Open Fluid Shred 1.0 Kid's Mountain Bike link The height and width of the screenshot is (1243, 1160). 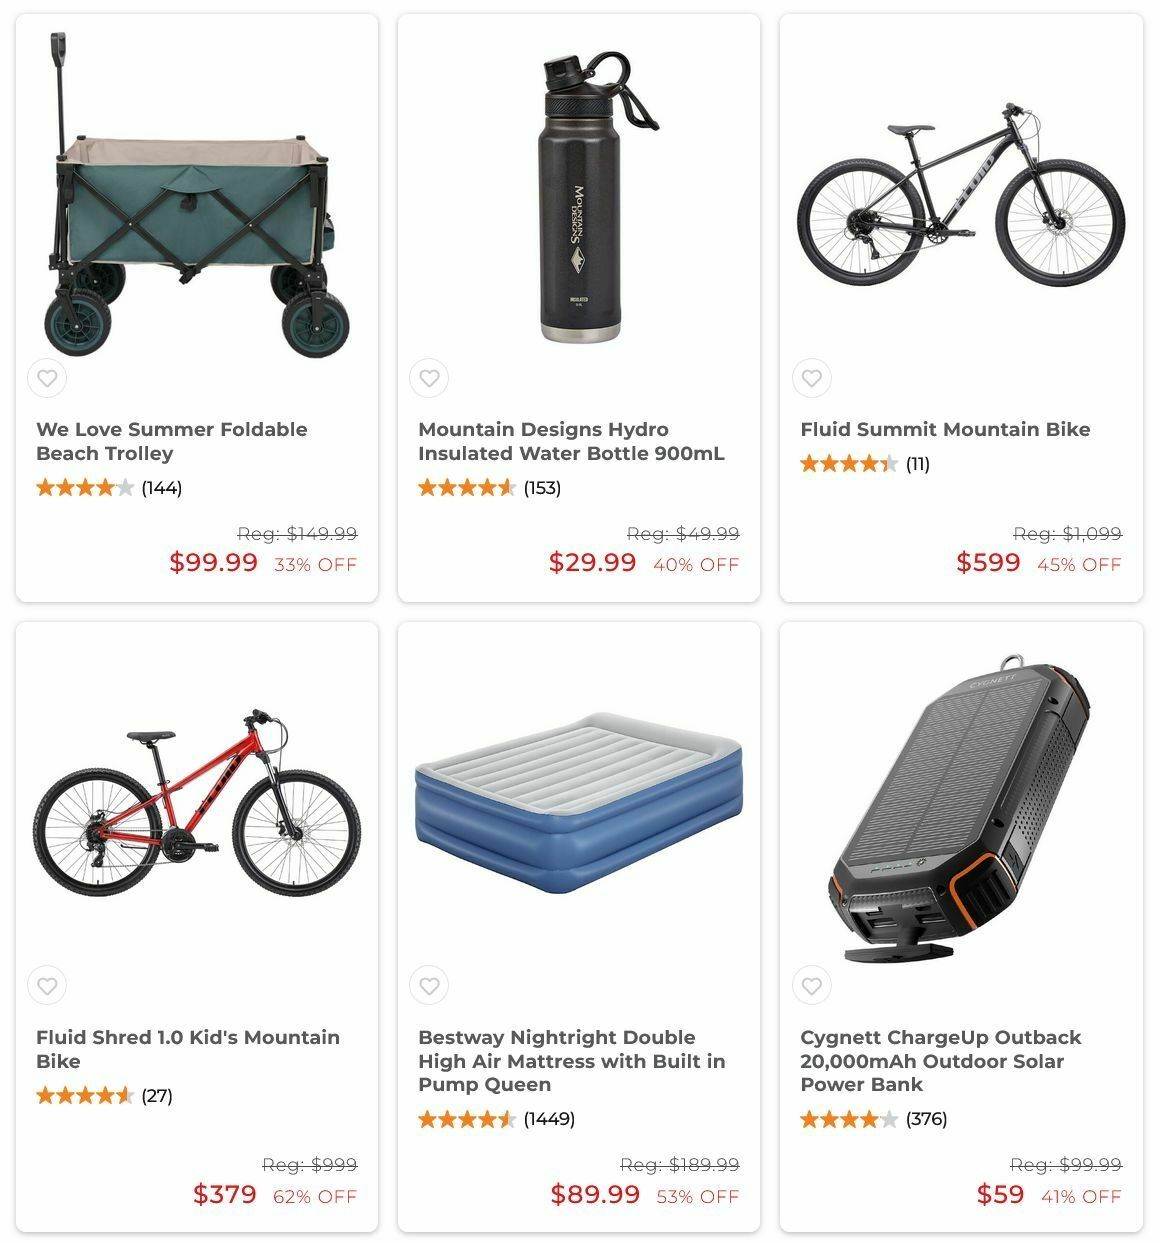click(x=187, y=1049)
